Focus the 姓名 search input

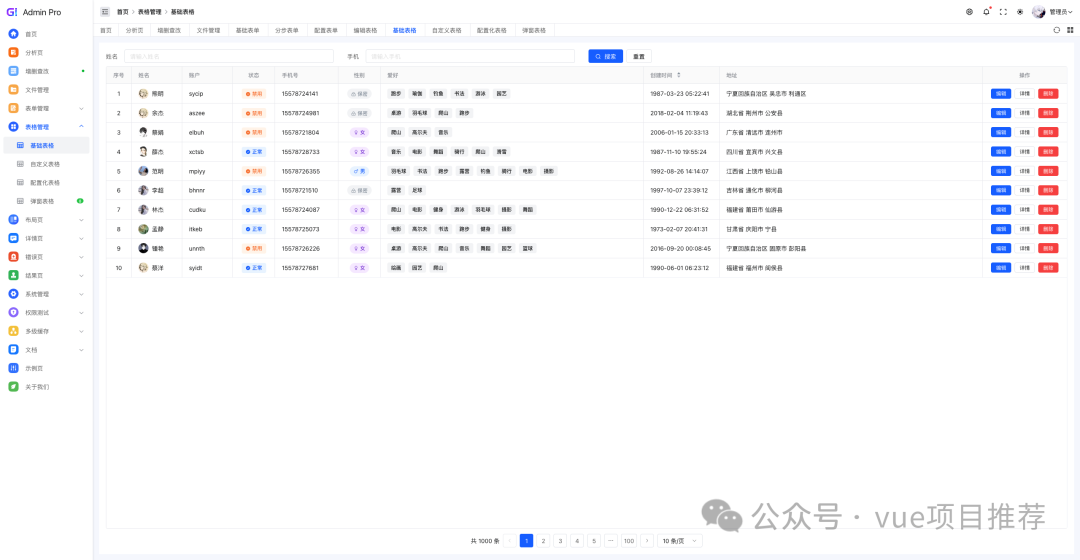point(229,56)
